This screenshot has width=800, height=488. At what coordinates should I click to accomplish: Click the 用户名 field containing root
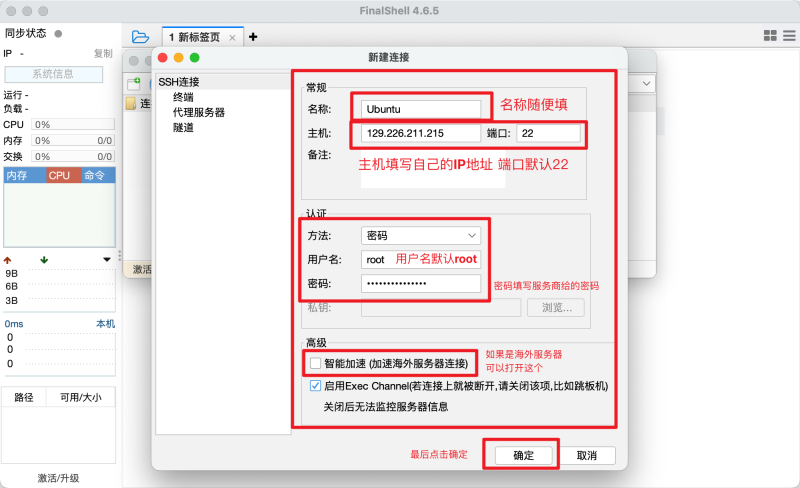(421, 259)
